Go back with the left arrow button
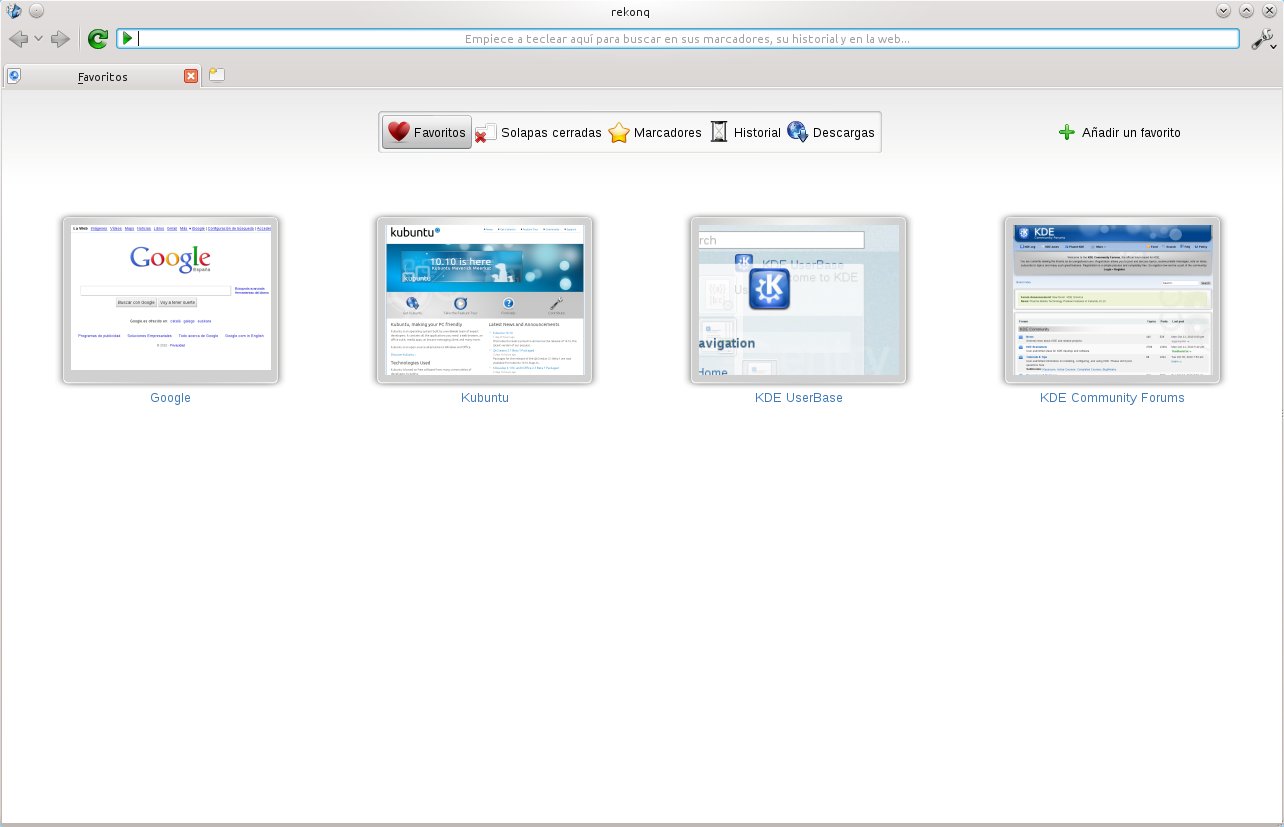 [18, 39]
